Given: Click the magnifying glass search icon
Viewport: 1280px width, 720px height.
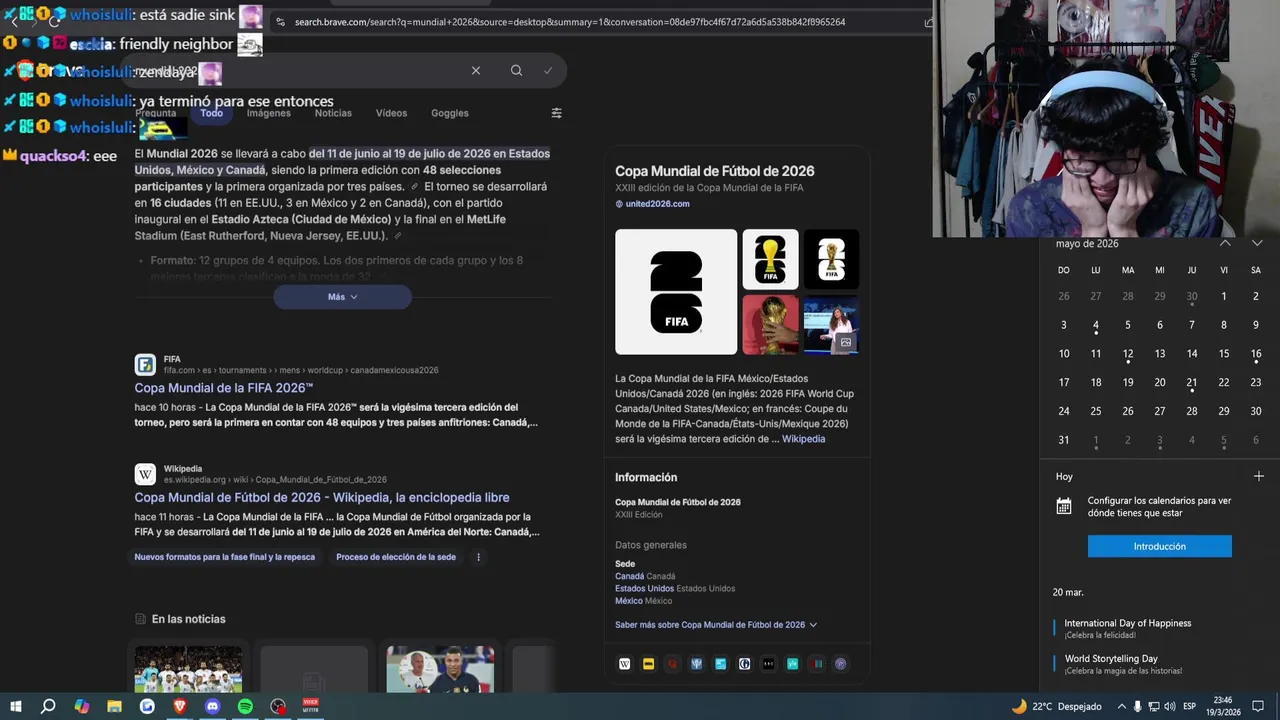Looking at the screenshot, I should 516,70.
